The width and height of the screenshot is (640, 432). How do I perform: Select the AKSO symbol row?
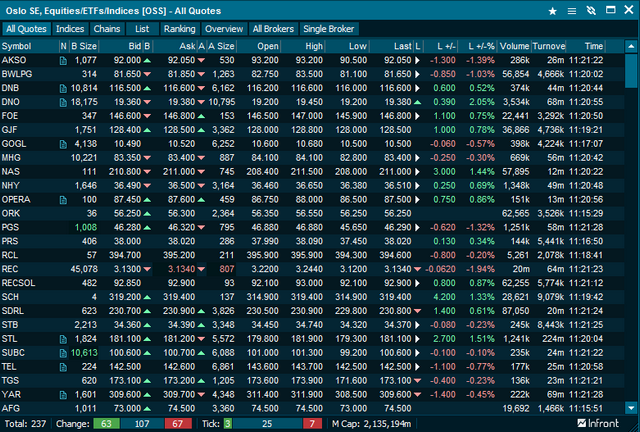pos(312,60)
